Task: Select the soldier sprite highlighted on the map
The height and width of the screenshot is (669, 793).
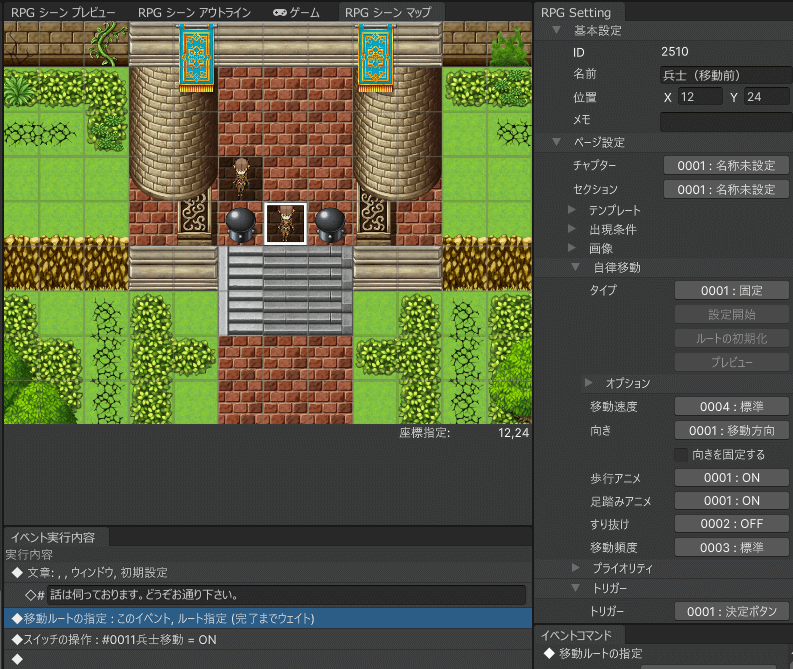Action: pyautogui.click(x=286, y=223)
